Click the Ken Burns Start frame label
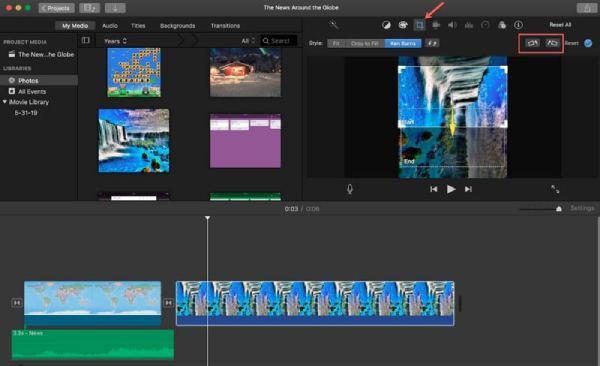The height and width of the screenshot is (366, 600). pyautogui.click(x=409, y=122)
